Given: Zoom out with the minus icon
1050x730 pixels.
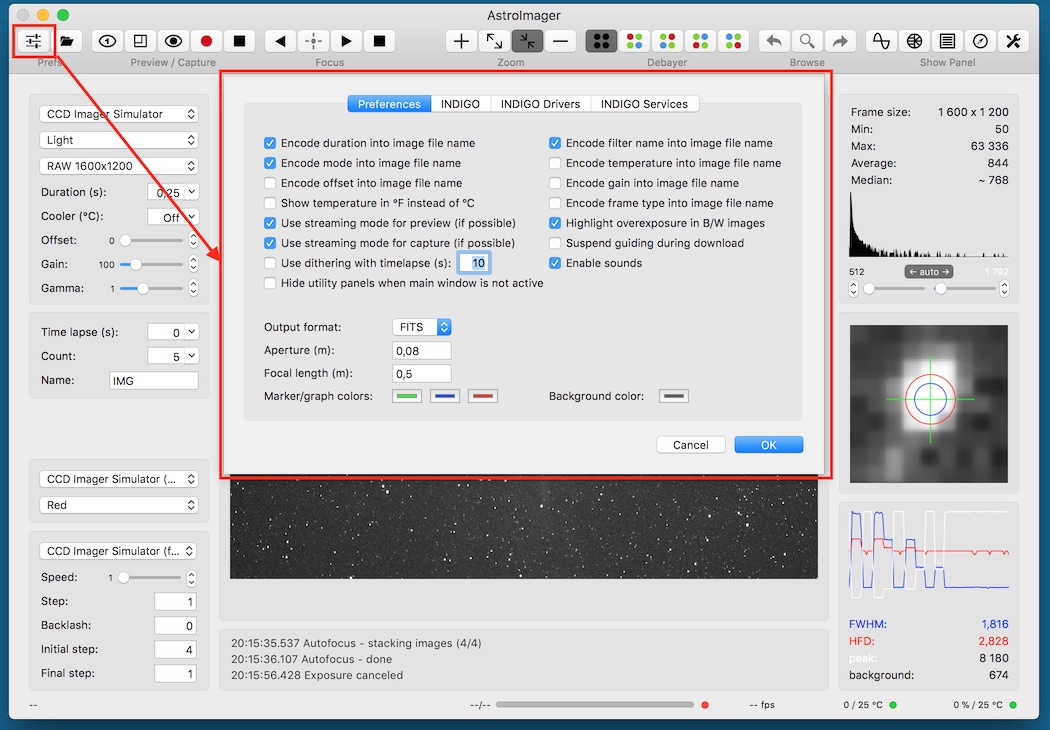Looking at the screenshot, I should pyautogui.click(x=560, y=42).
